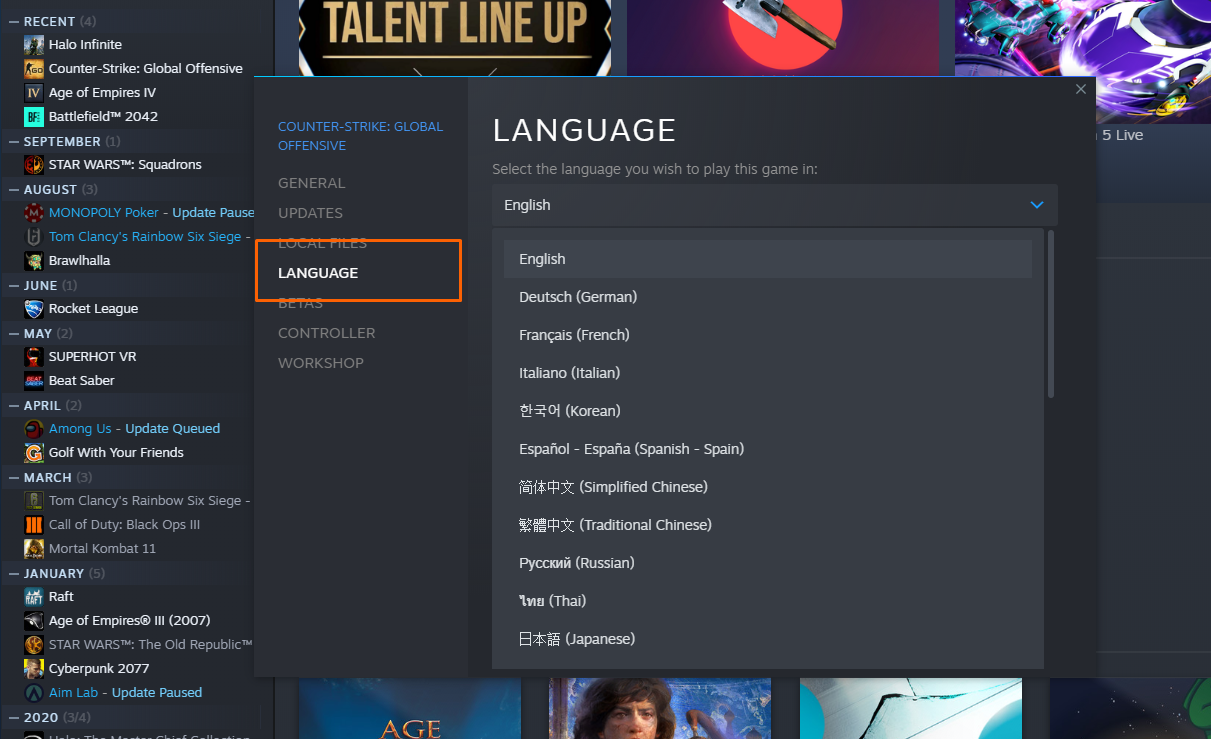Open the WORKSHOP properties section
Screen dimensions: 1211x739
[x=321, y=363]
